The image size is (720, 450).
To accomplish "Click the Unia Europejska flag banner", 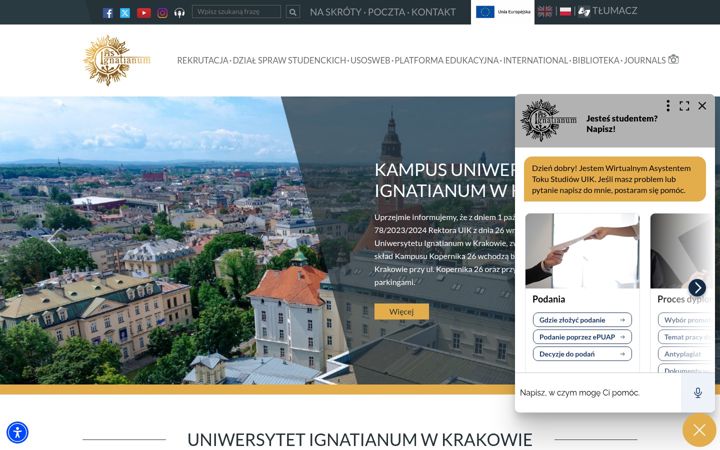I will coord(503,12).
